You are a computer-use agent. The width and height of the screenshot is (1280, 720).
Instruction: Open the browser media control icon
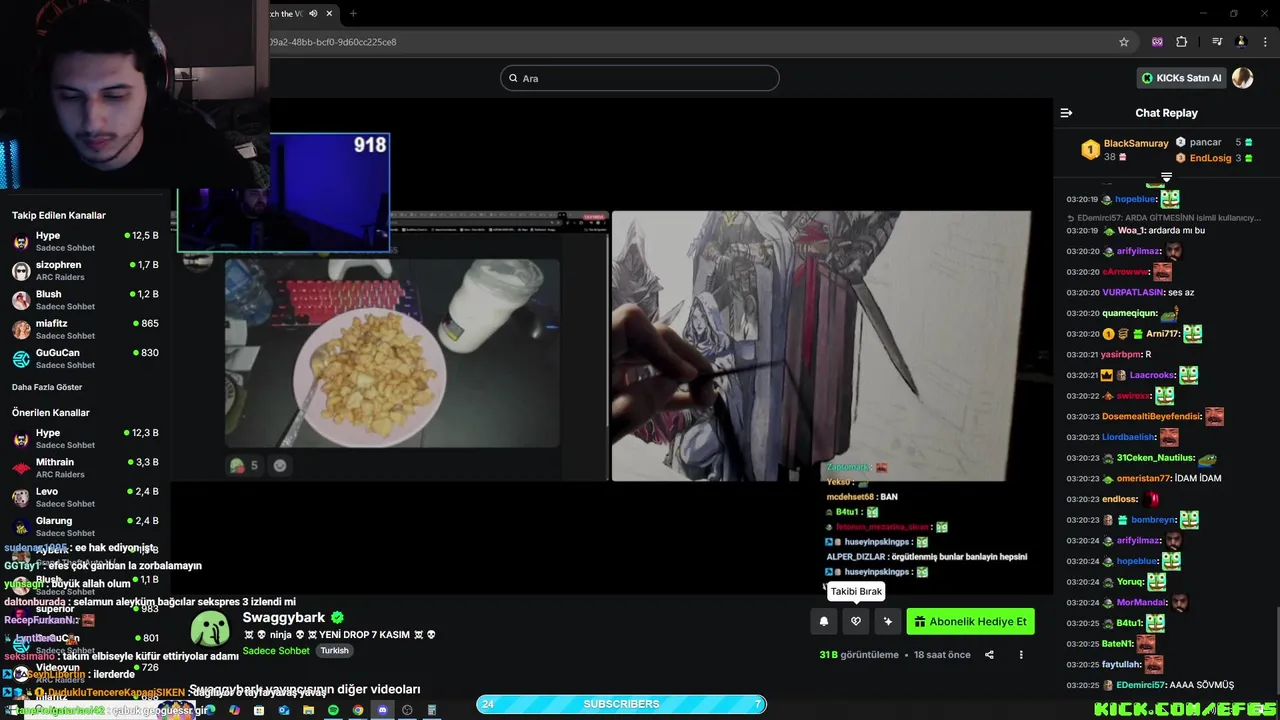[1217, 42]
